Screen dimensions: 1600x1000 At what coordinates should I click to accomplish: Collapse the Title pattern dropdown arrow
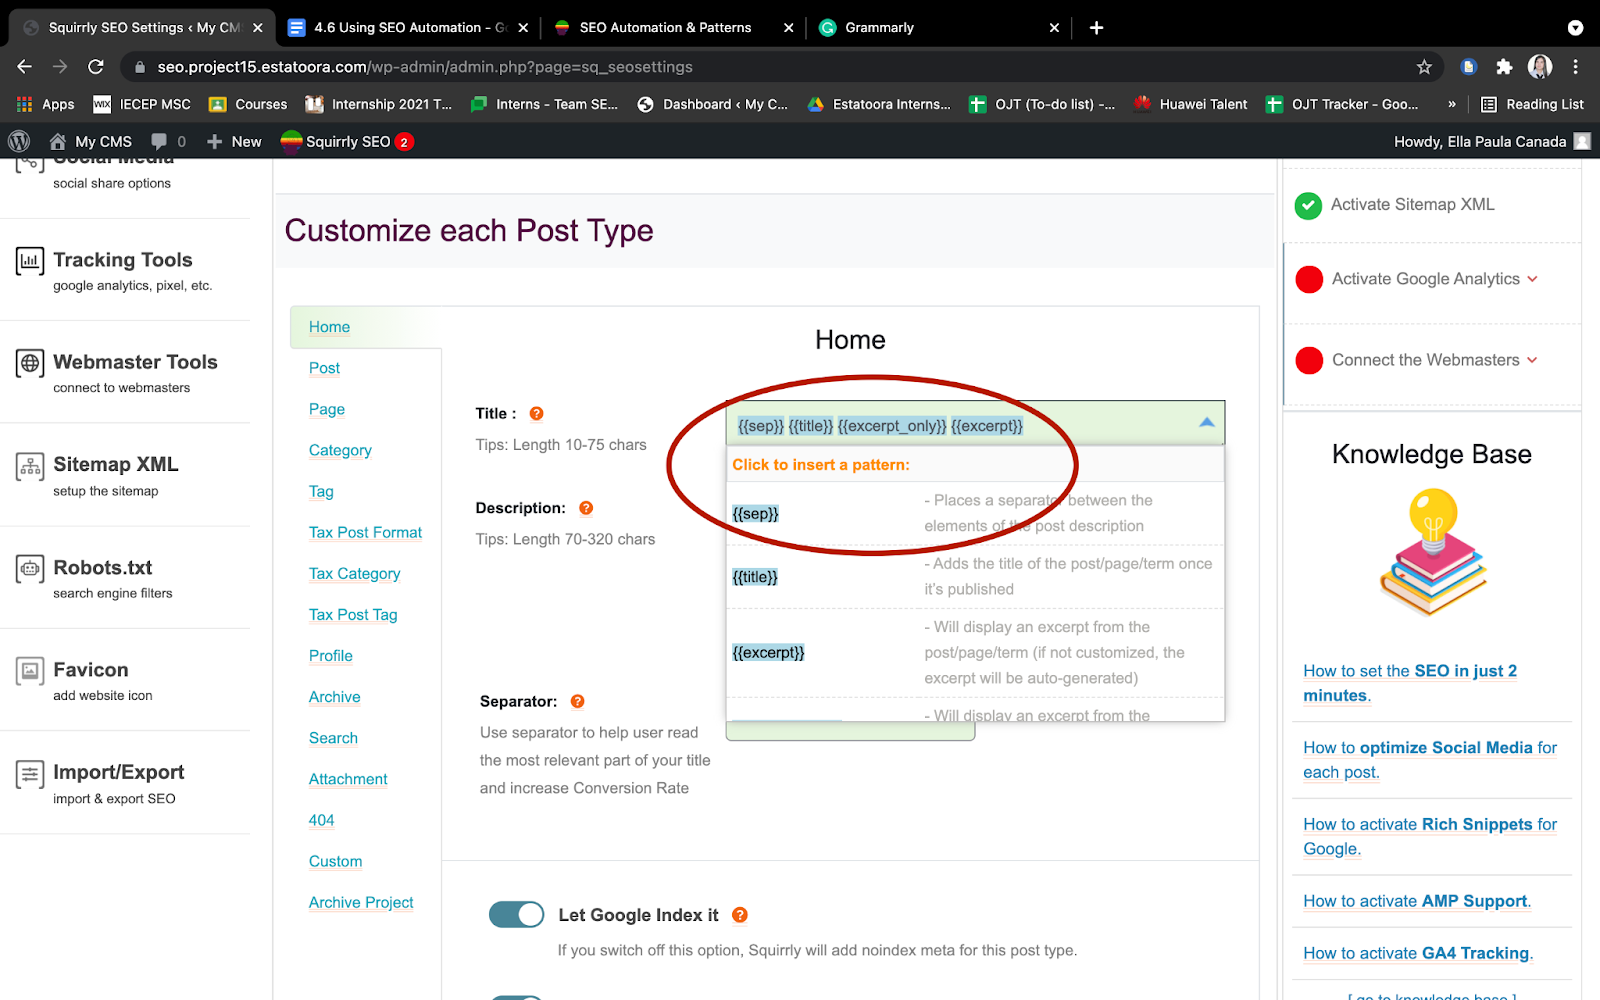pyautogui.click(x=1207, y=423)
